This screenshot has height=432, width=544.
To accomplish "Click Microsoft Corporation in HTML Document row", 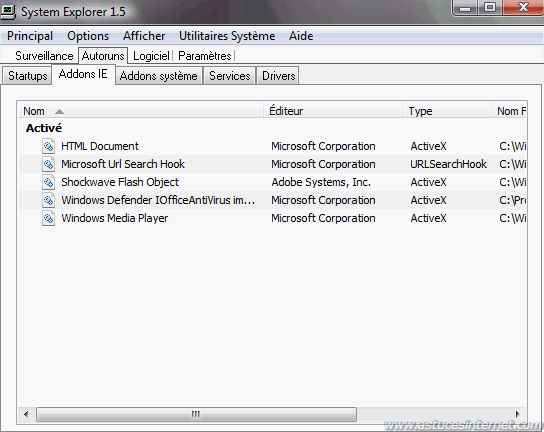I will (x=323, y=146).
